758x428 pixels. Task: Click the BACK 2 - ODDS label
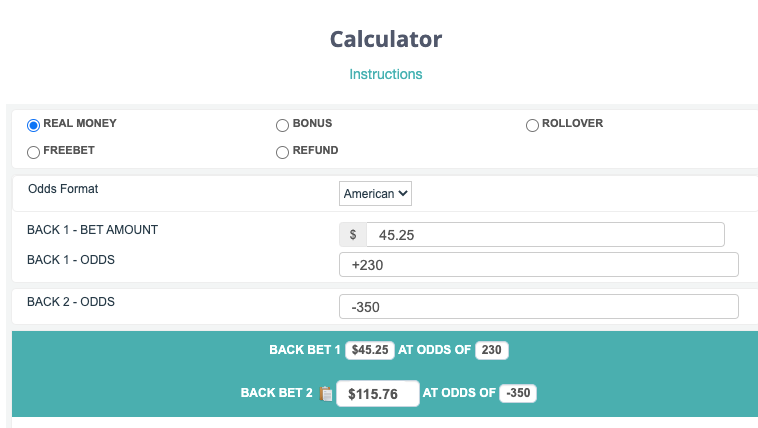[x=71, y=301]
